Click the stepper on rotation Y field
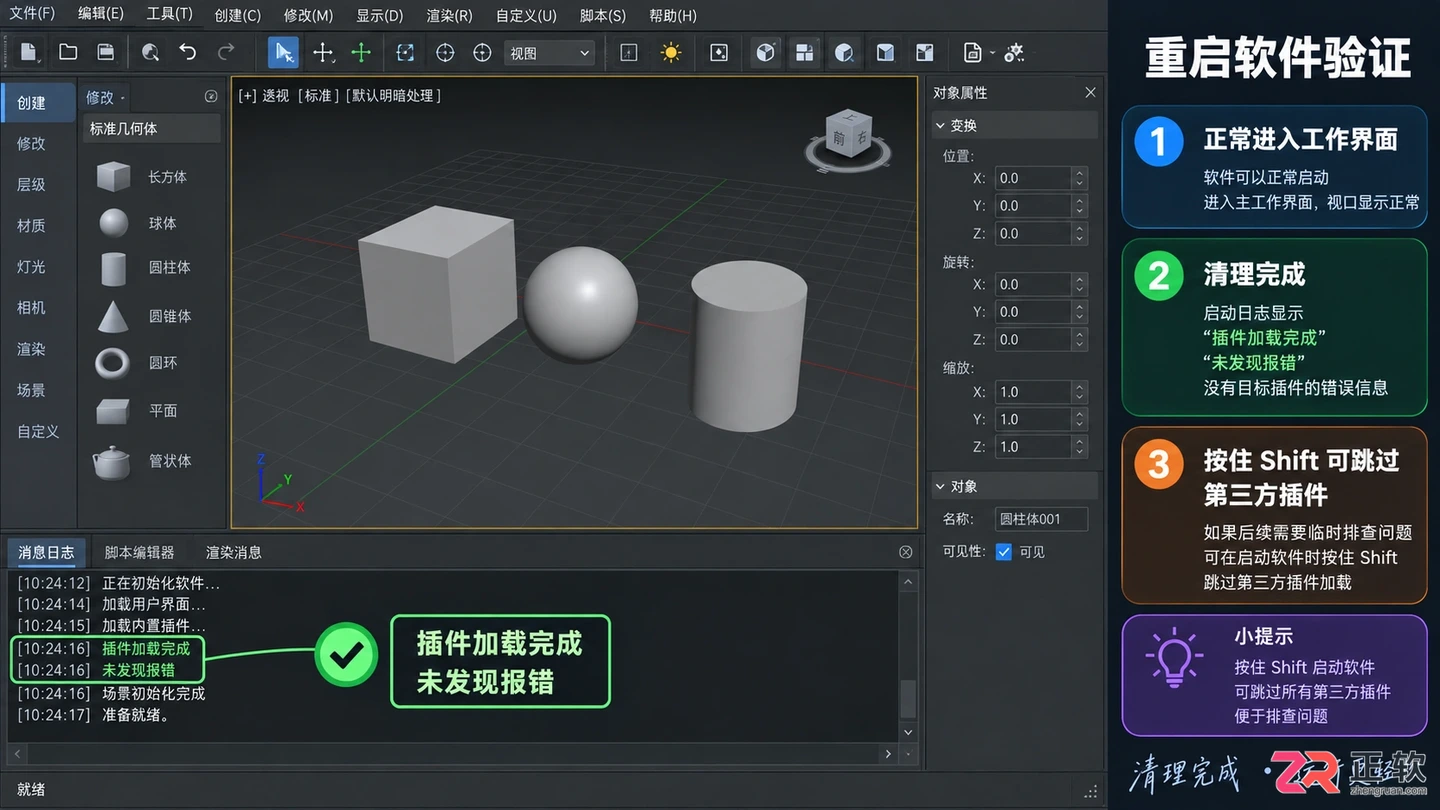Image resolution: width=1440 pixels, height=810 pixels. click(x=1079, y=312)
